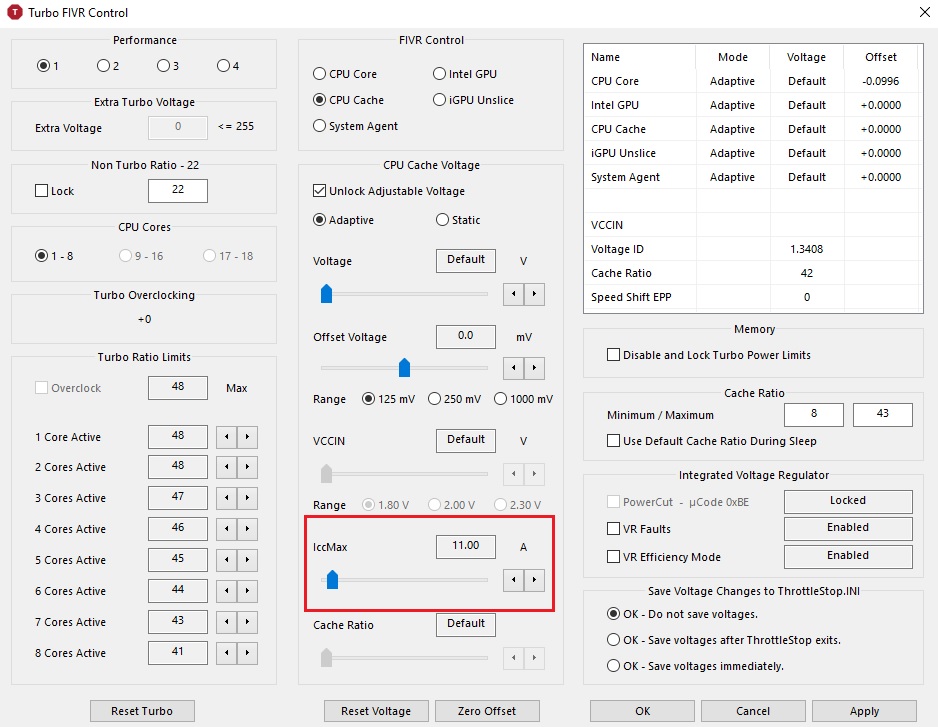Raise Offset Voltage with right arrow
This screenshot has width=938, height=727.
point(534,367)
